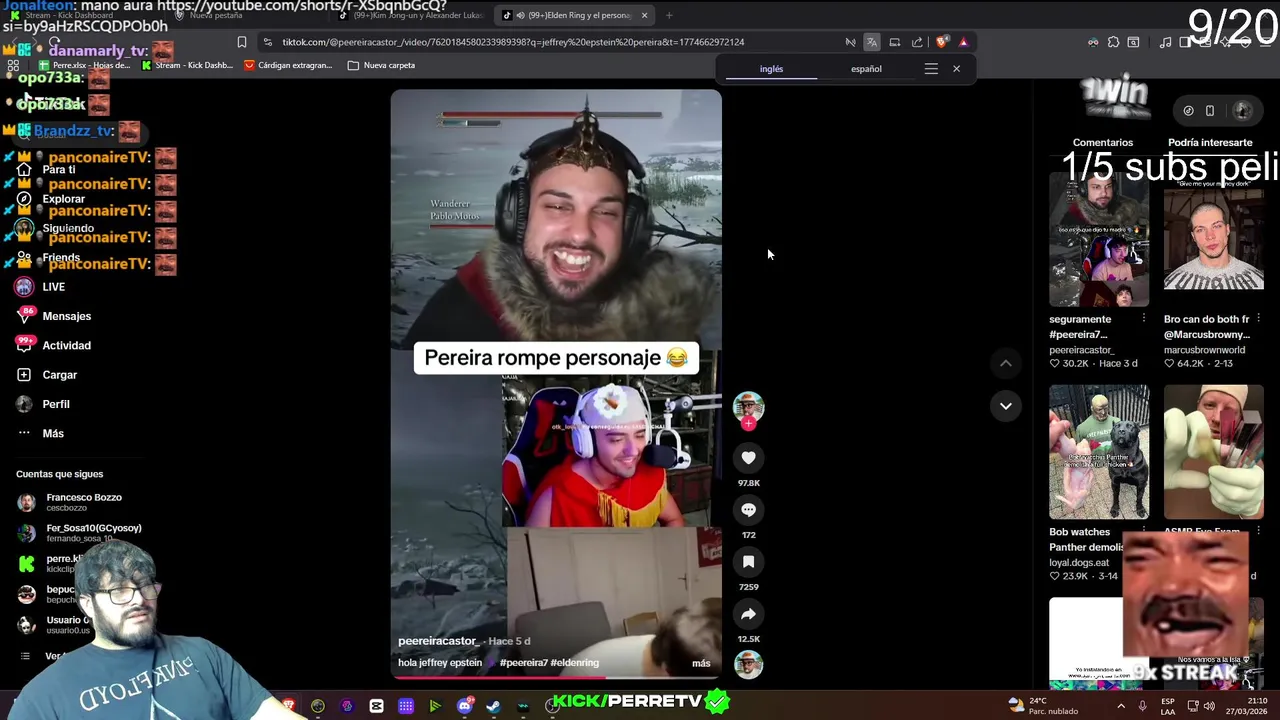Screen dimensions: 1280x720
Task: Switch to the Podría interesarte tab
Action: (x=1210, y=142)
